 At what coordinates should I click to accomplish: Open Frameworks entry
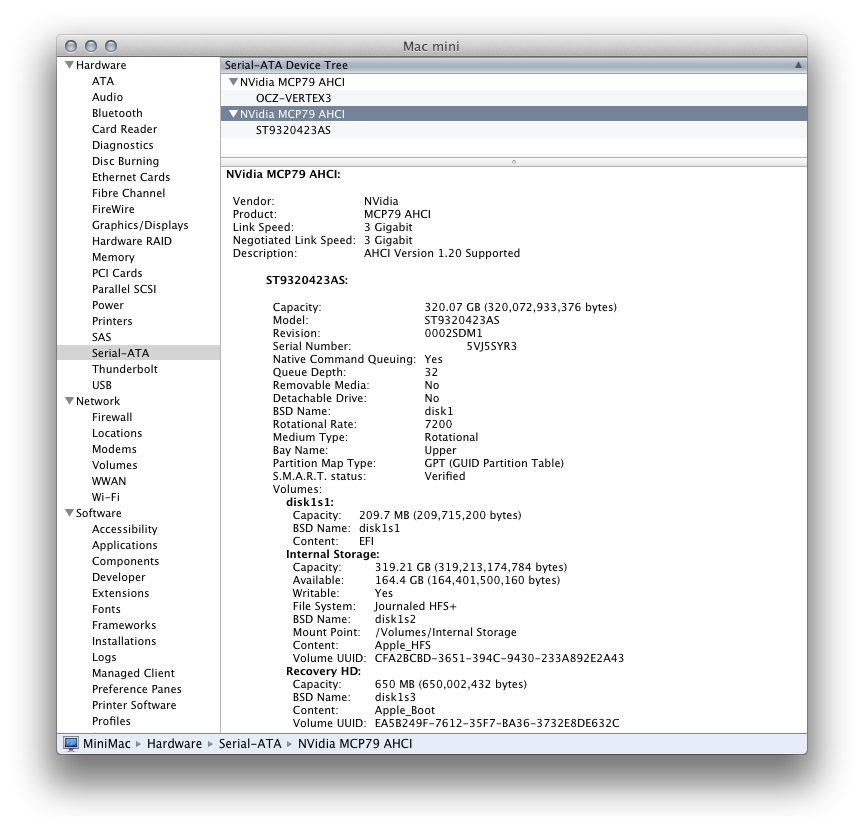pyautogui.click(x=125, y=625)
